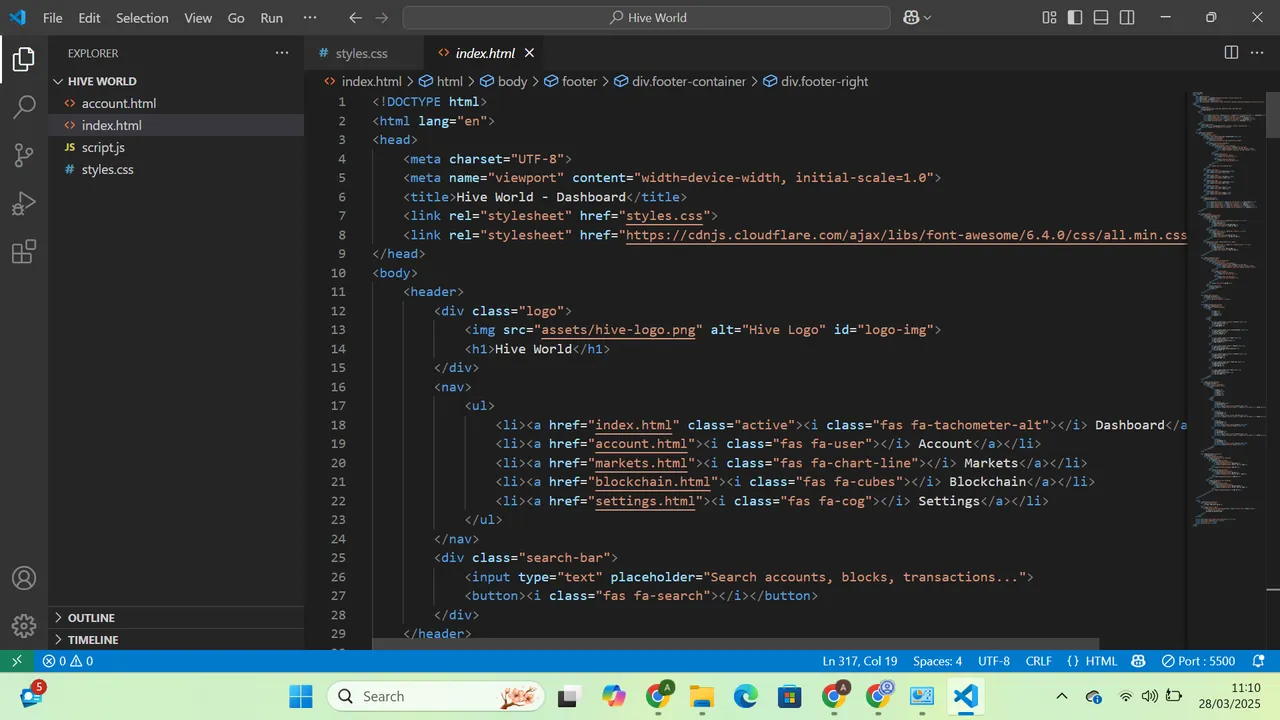Switch to the styles.css tab
1280x720 pixels.
[x=361, y=53]
